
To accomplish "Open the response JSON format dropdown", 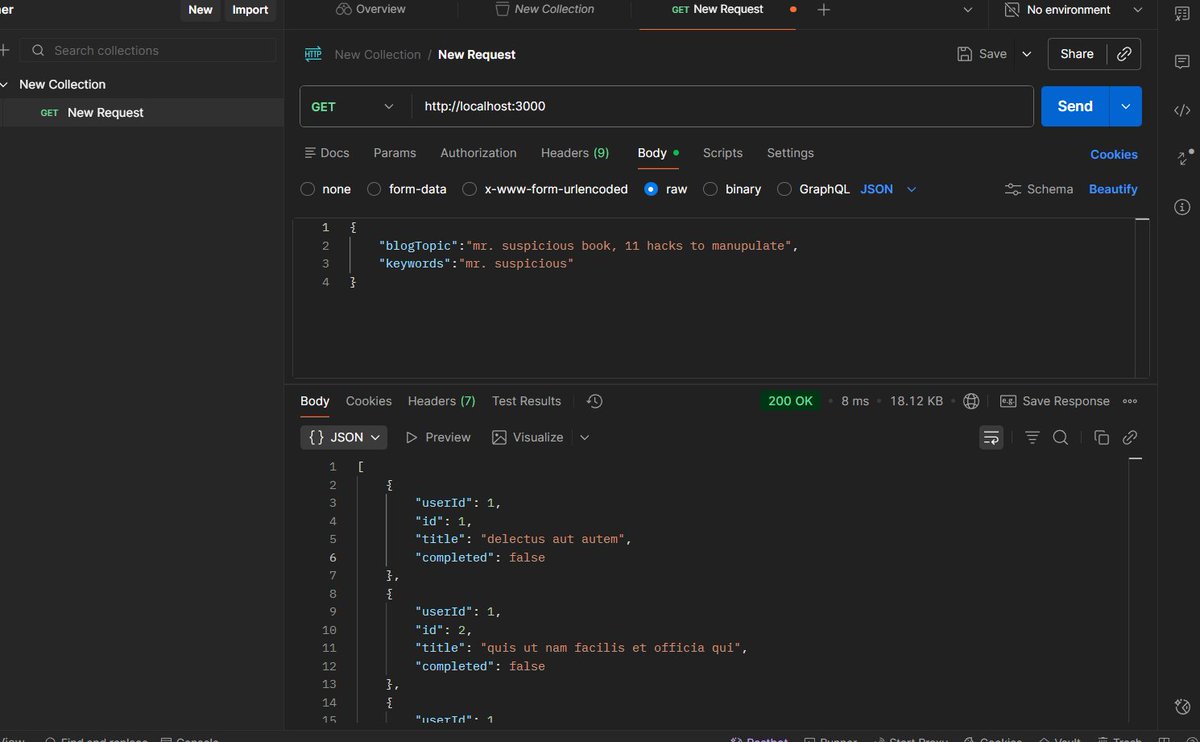I will click(x=344, y=437).
